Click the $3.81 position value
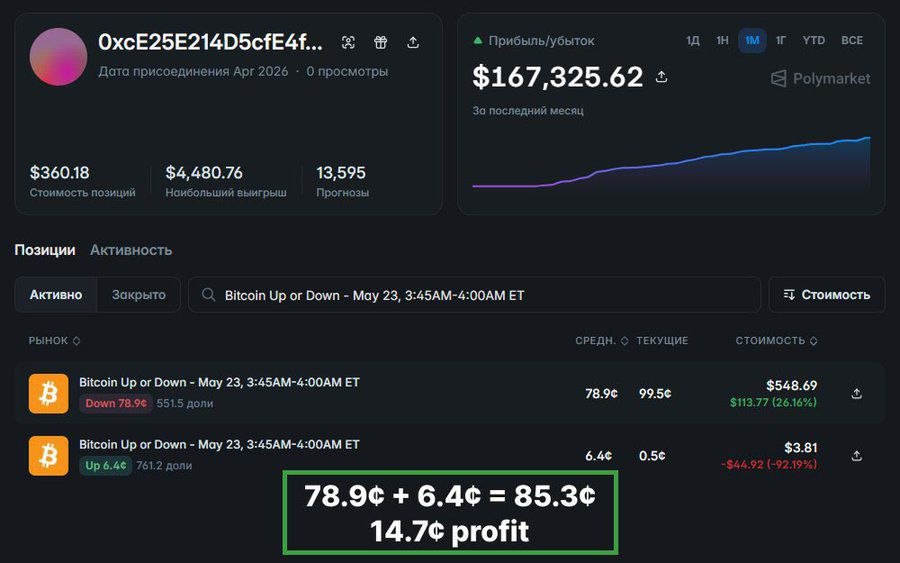 (801, 448)
